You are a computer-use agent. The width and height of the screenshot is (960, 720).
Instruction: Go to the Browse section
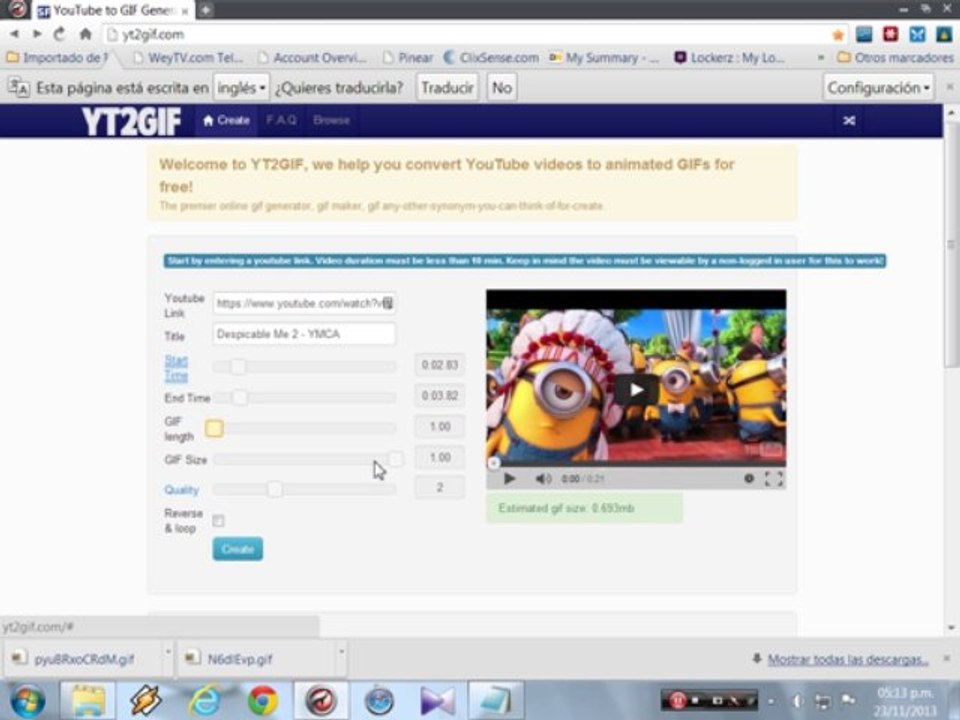pos(331,121)
